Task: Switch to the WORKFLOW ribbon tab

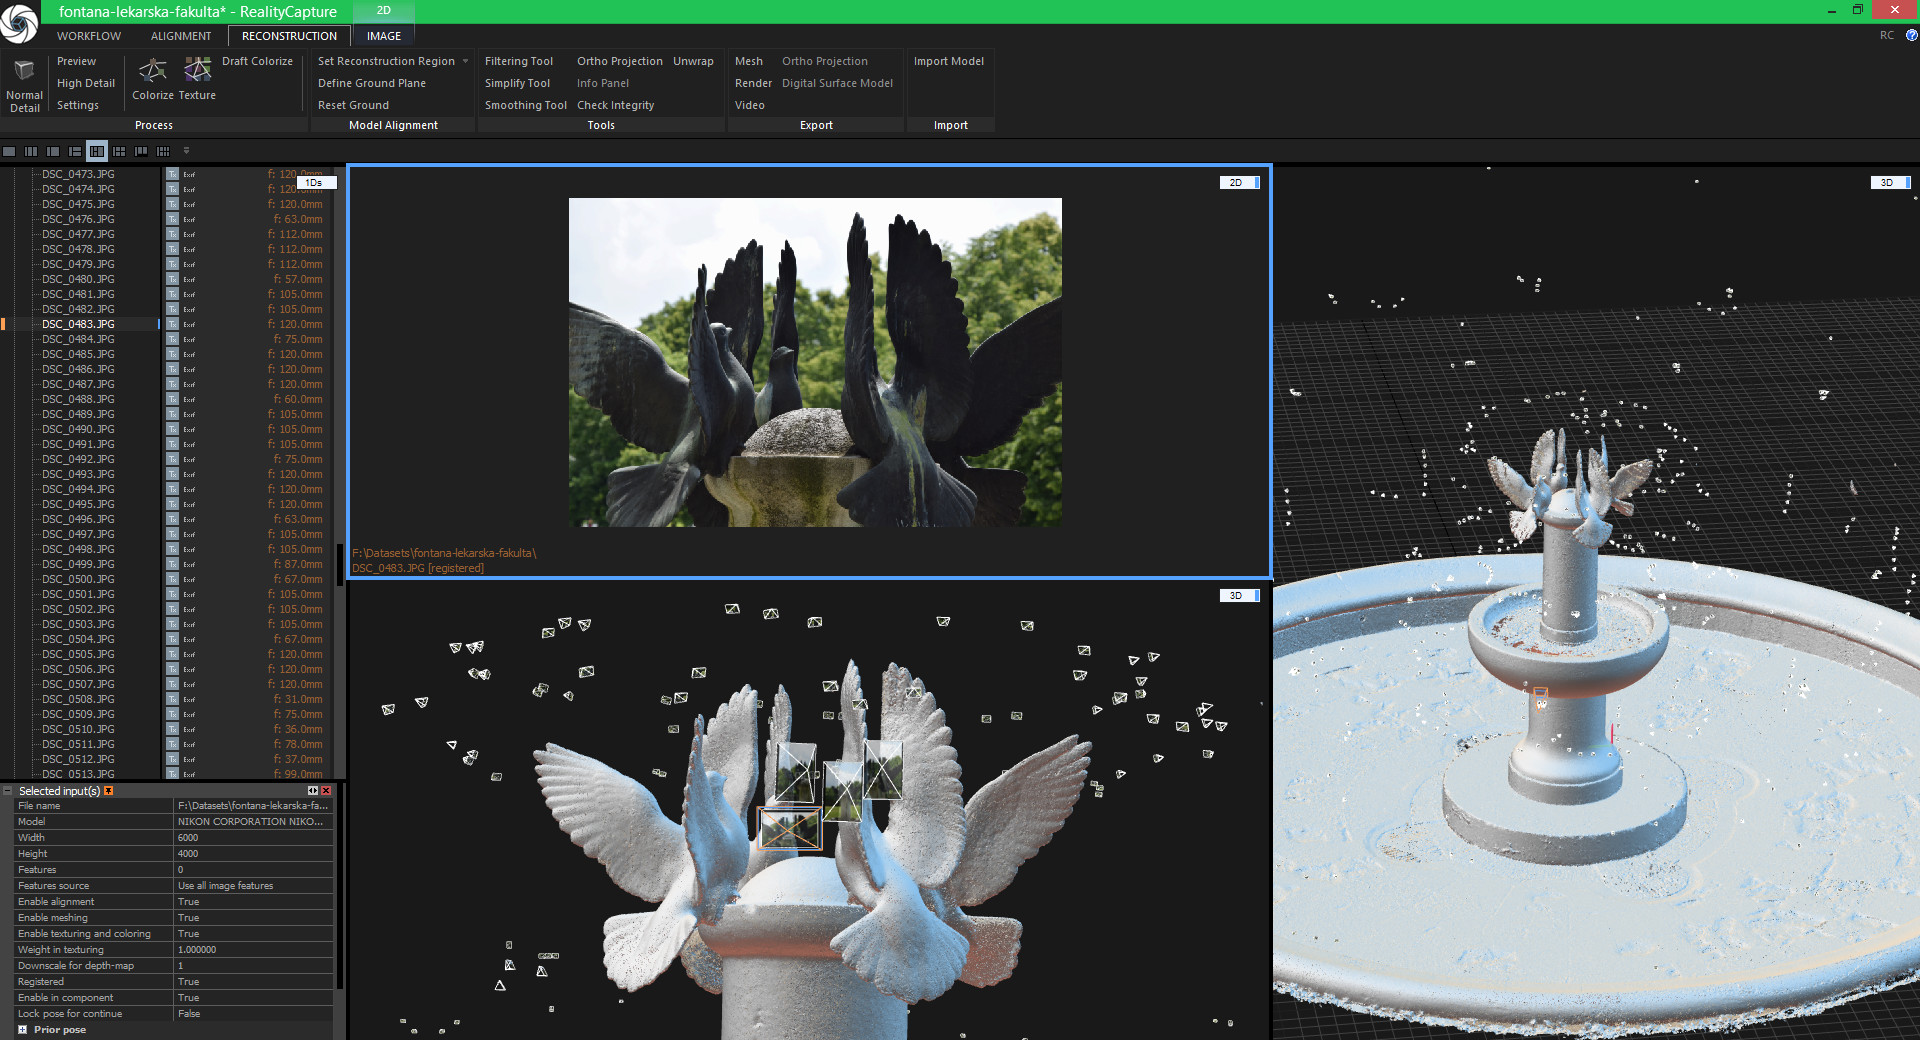Action: click(88, 35)
